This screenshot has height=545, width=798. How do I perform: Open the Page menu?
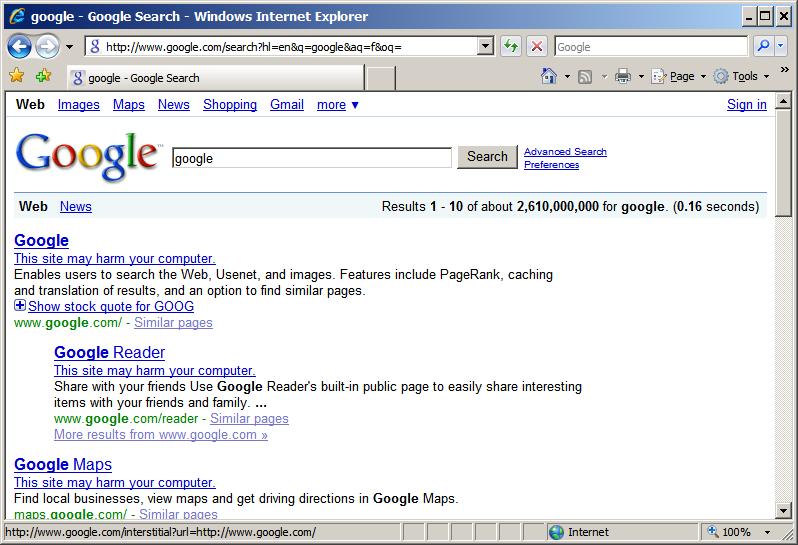pos(678,76)
